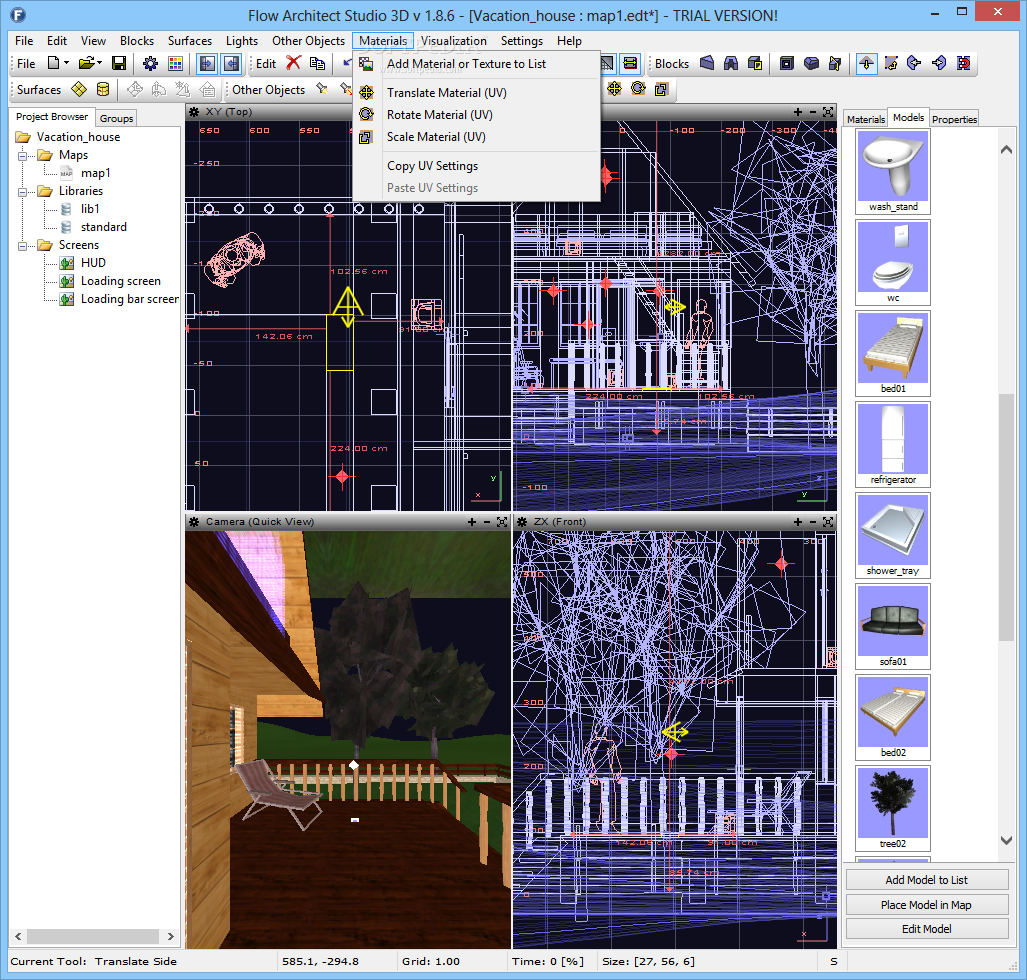Click the yellow diamond surface icon

tap(79, 89)
